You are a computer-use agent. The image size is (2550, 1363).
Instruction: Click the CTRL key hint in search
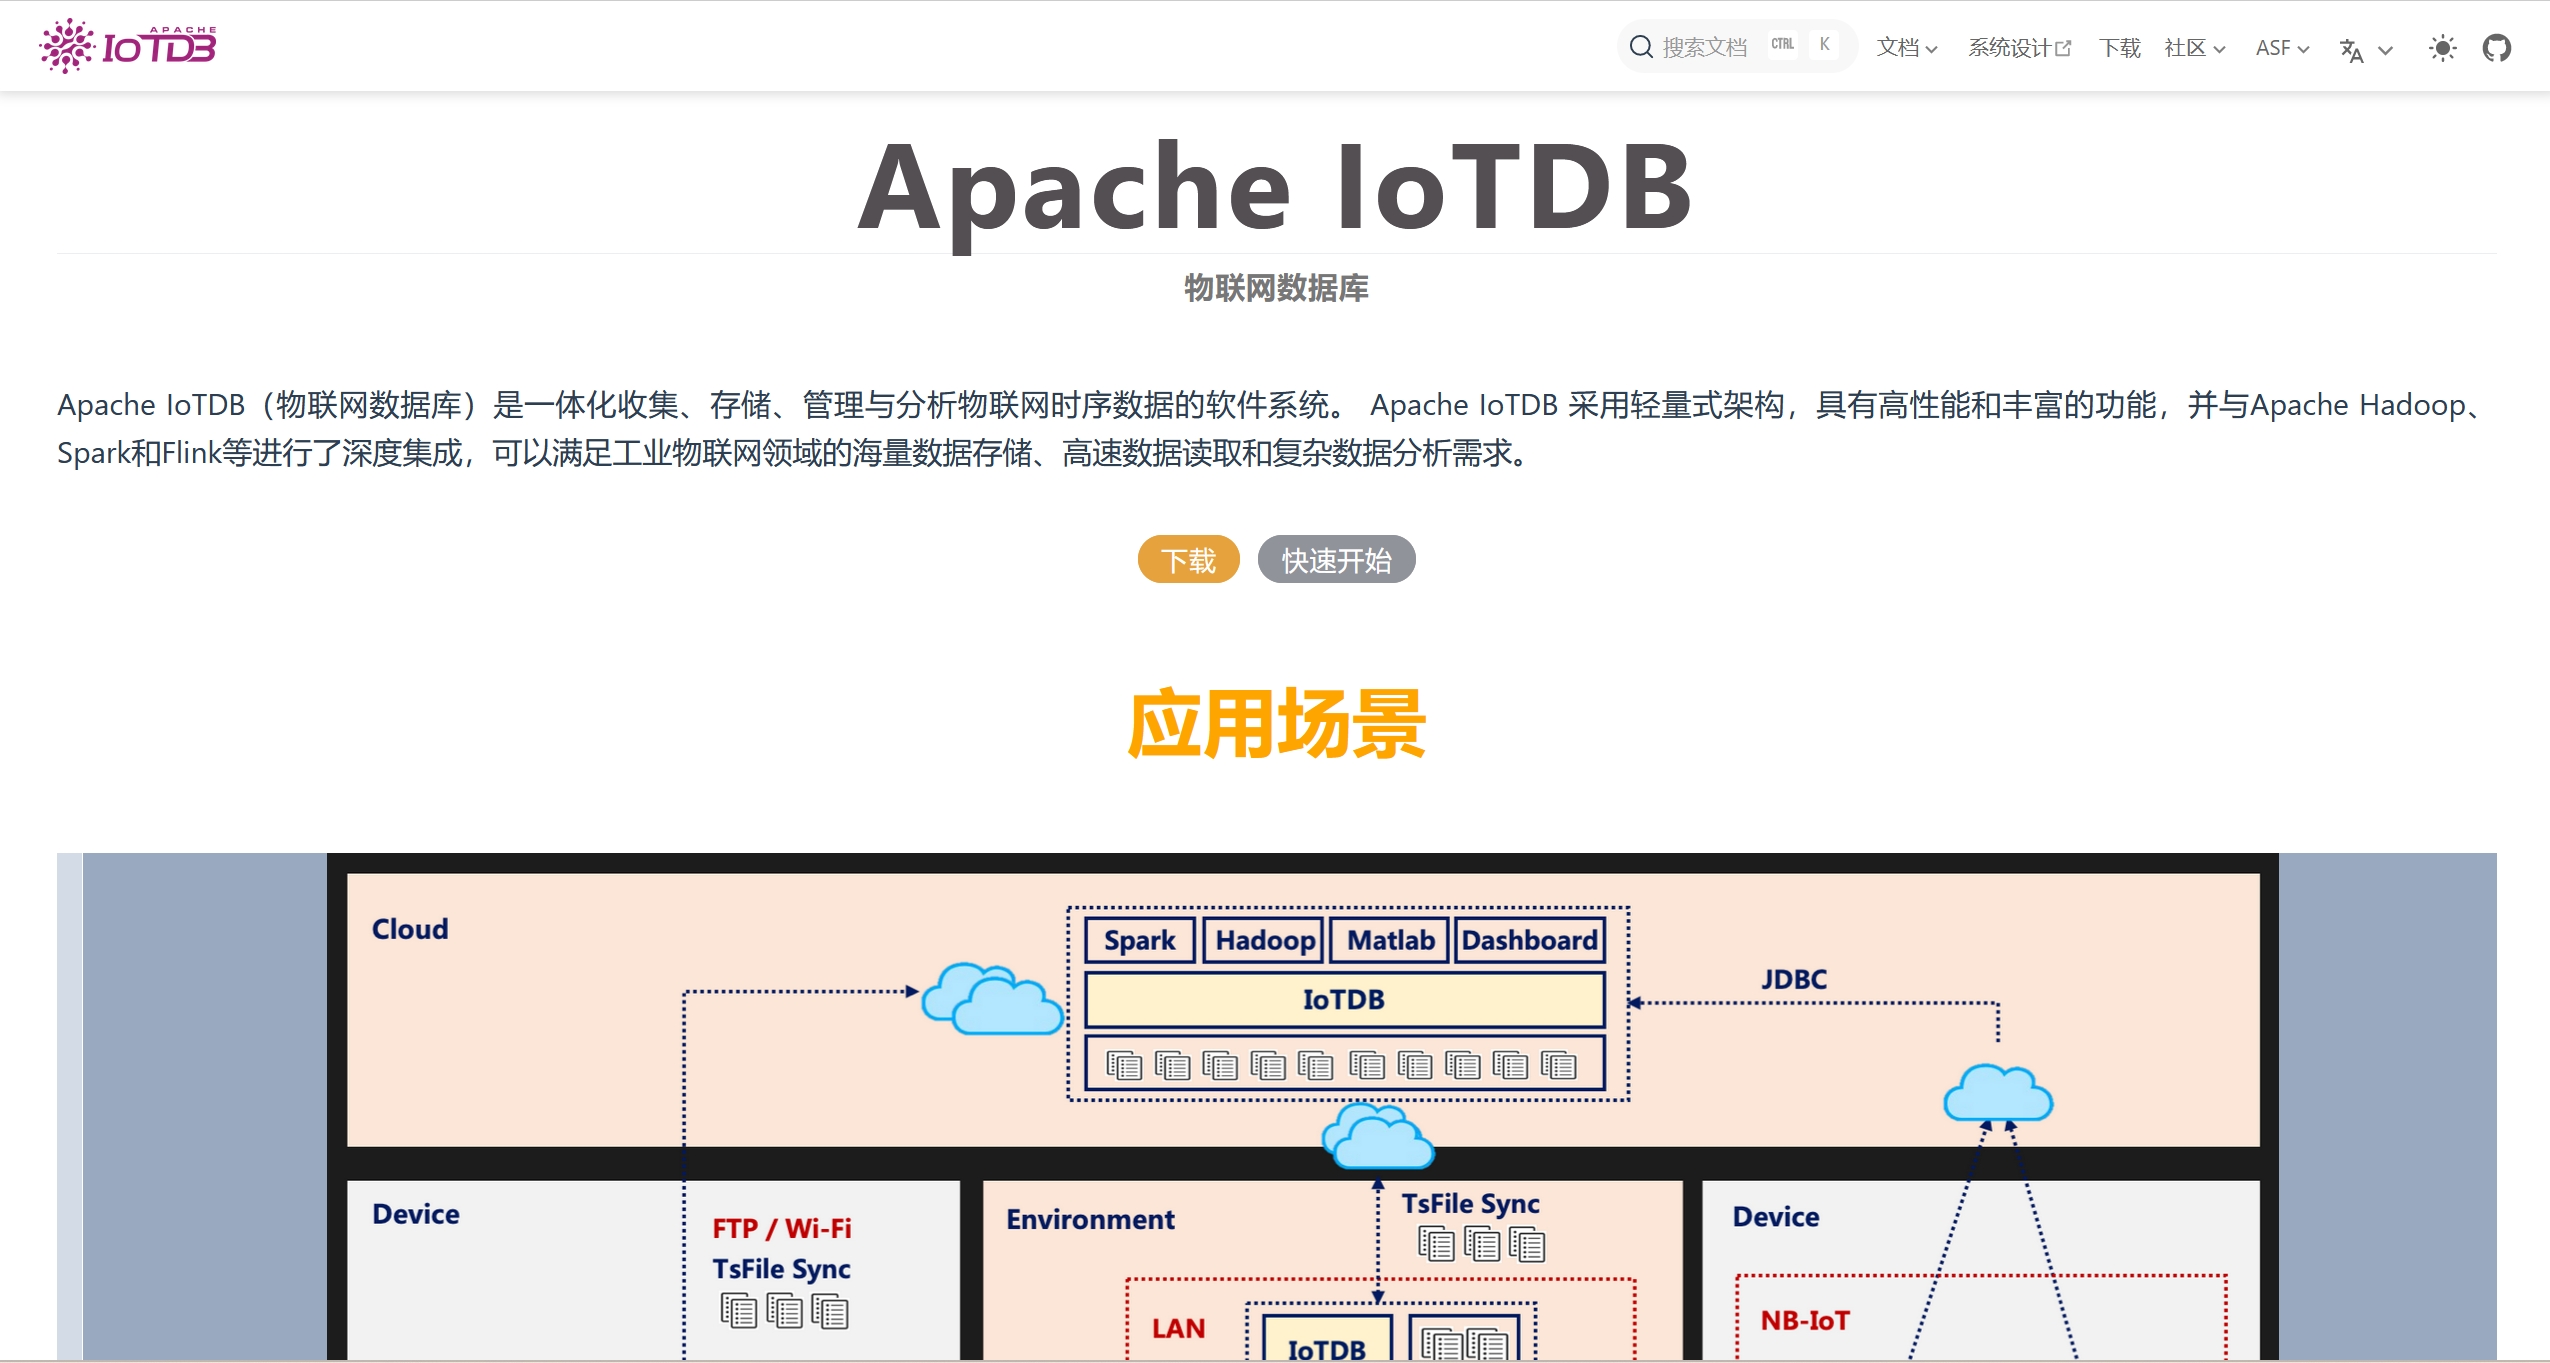click(1782, 44)
